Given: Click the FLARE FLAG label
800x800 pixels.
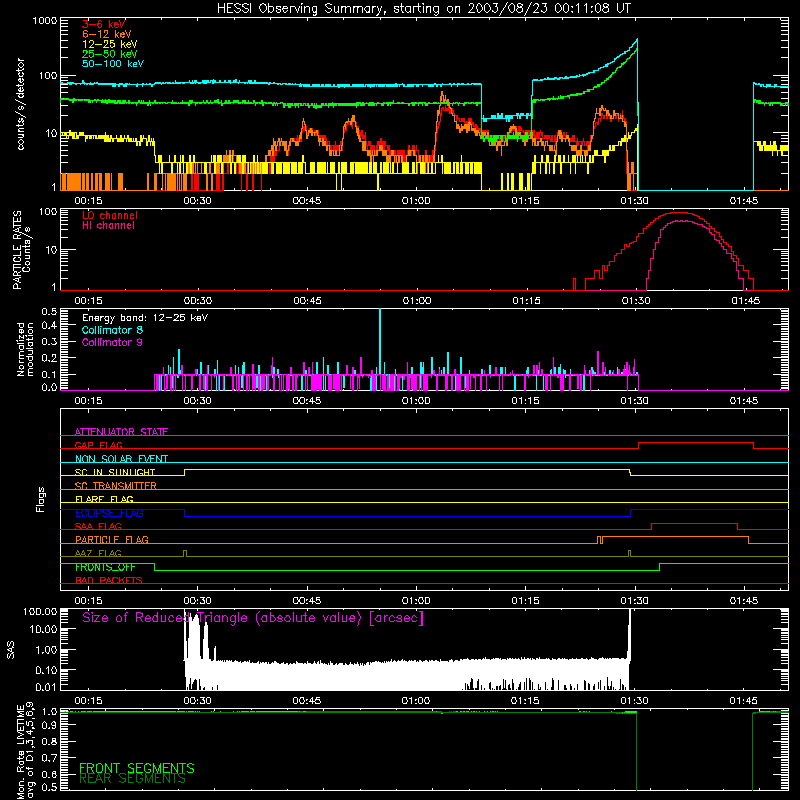Looking at the screenshot, I should click(x=104, y=499).
